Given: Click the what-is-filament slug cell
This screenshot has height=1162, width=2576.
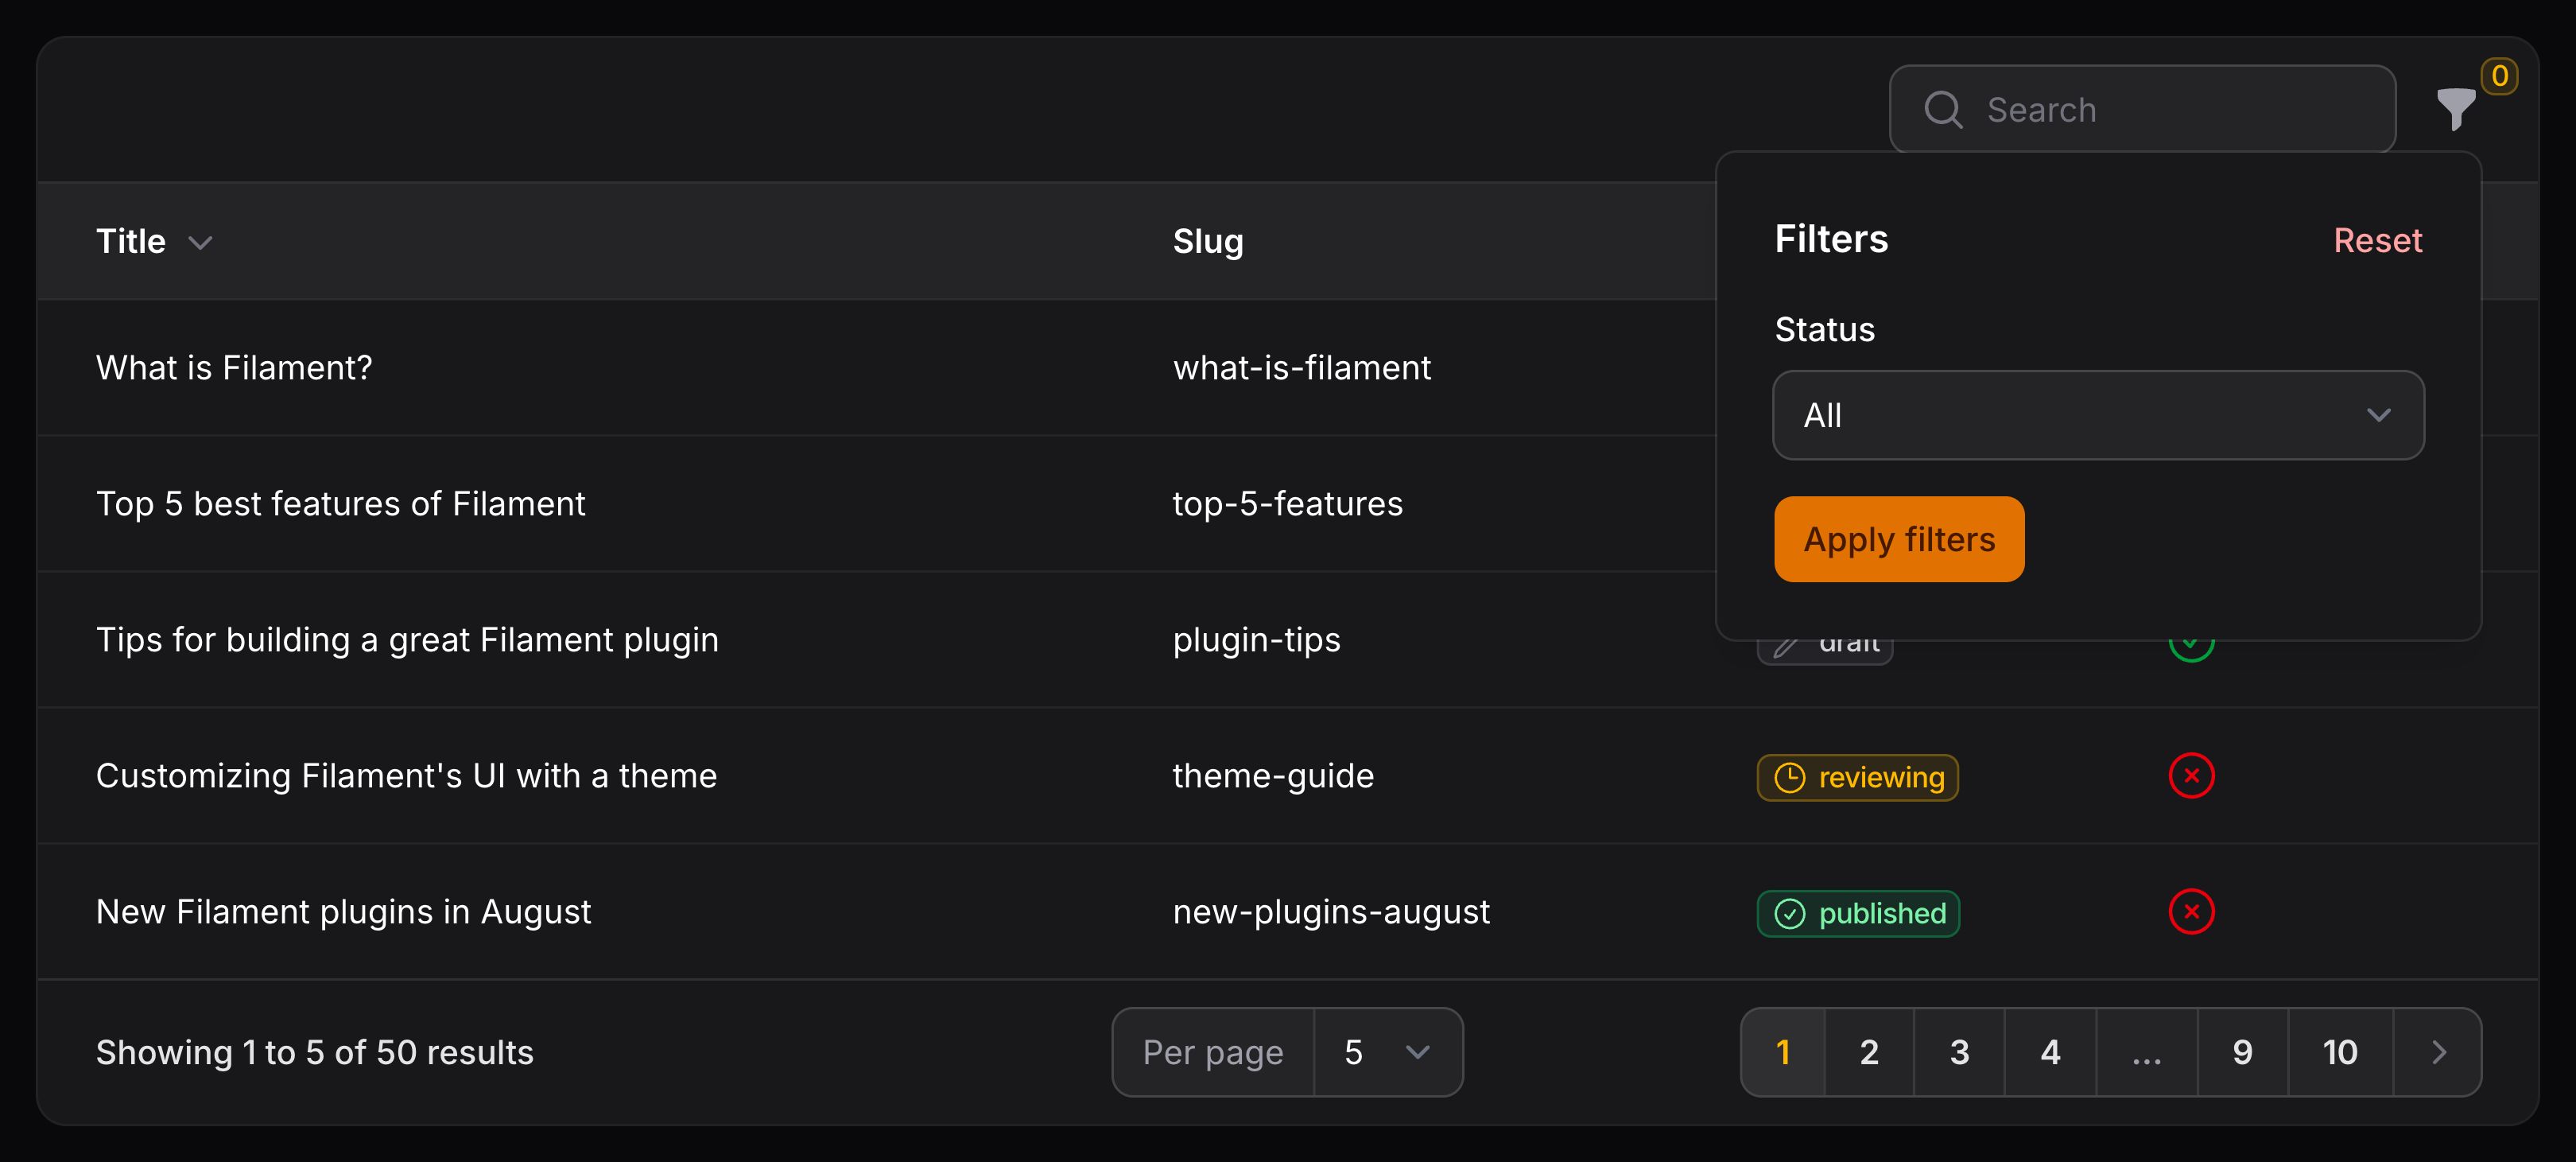Looking at the screenshot, I should point(1301,368).
